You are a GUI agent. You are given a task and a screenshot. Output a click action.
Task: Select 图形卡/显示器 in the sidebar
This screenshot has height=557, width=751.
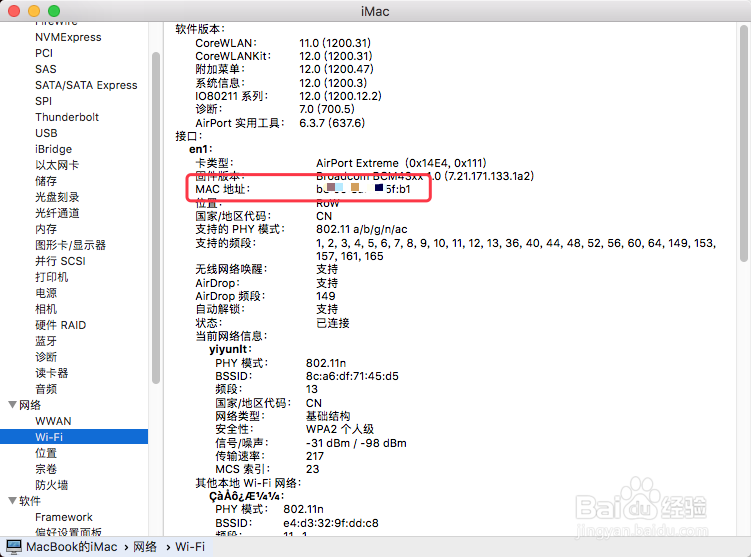(70, 245)
